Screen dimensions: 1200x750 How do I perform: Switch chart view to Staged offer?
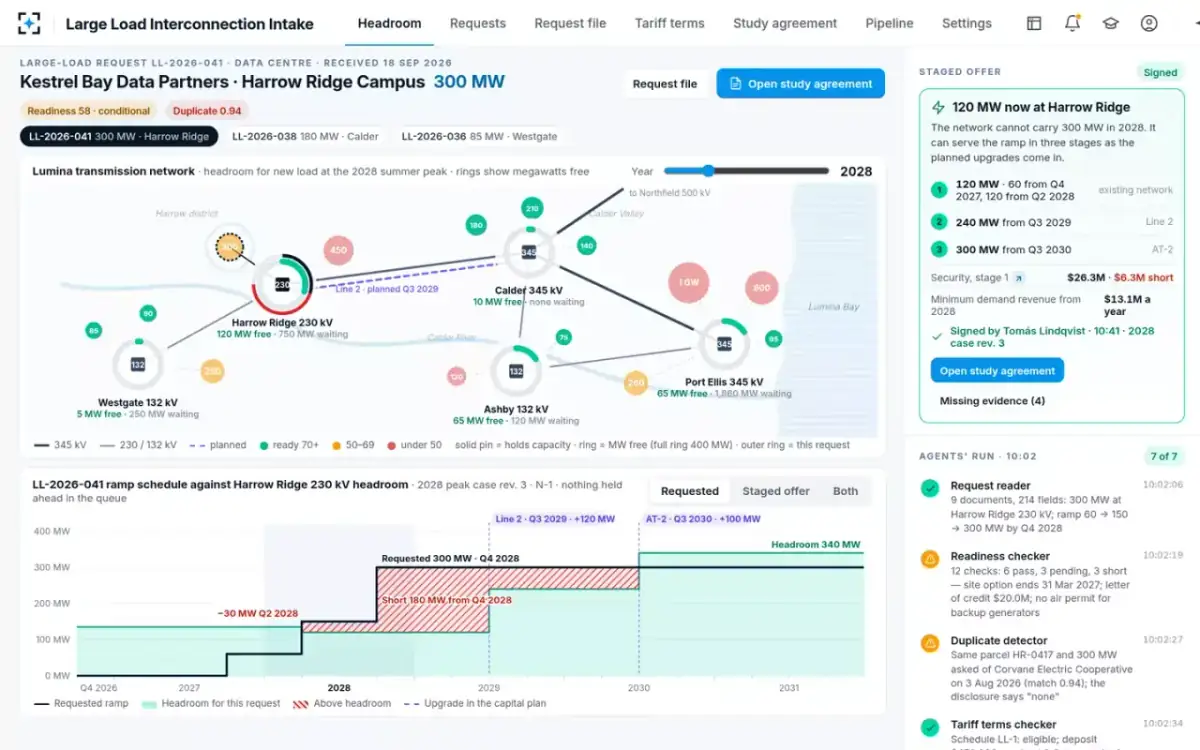[776, 491]
